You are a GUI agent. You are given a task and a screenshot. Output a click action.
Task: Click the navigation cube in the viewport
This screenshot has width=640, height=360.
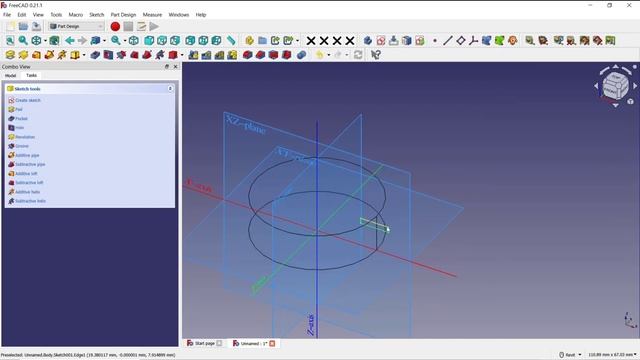point(616,86)
